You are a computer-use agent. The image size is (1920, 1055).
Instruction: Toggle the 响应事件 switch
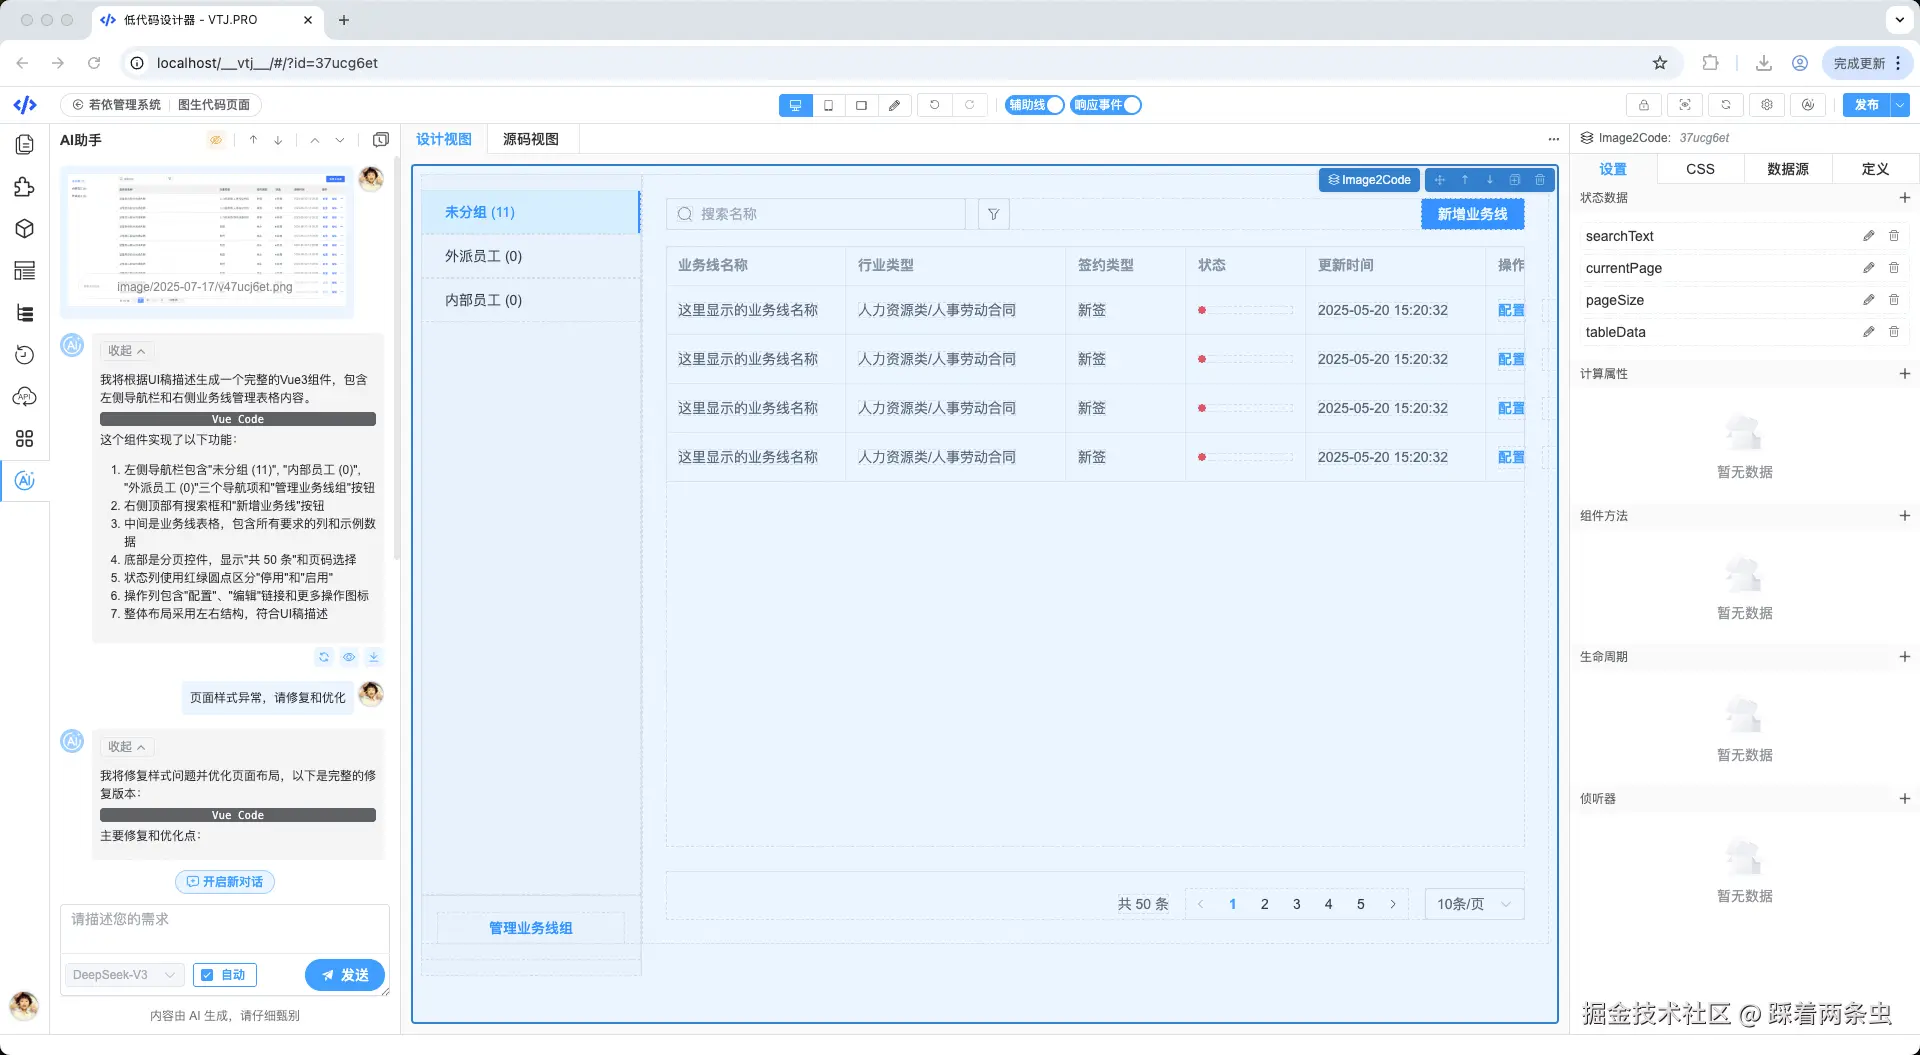pyautogui.click(x=1106, y=105)
